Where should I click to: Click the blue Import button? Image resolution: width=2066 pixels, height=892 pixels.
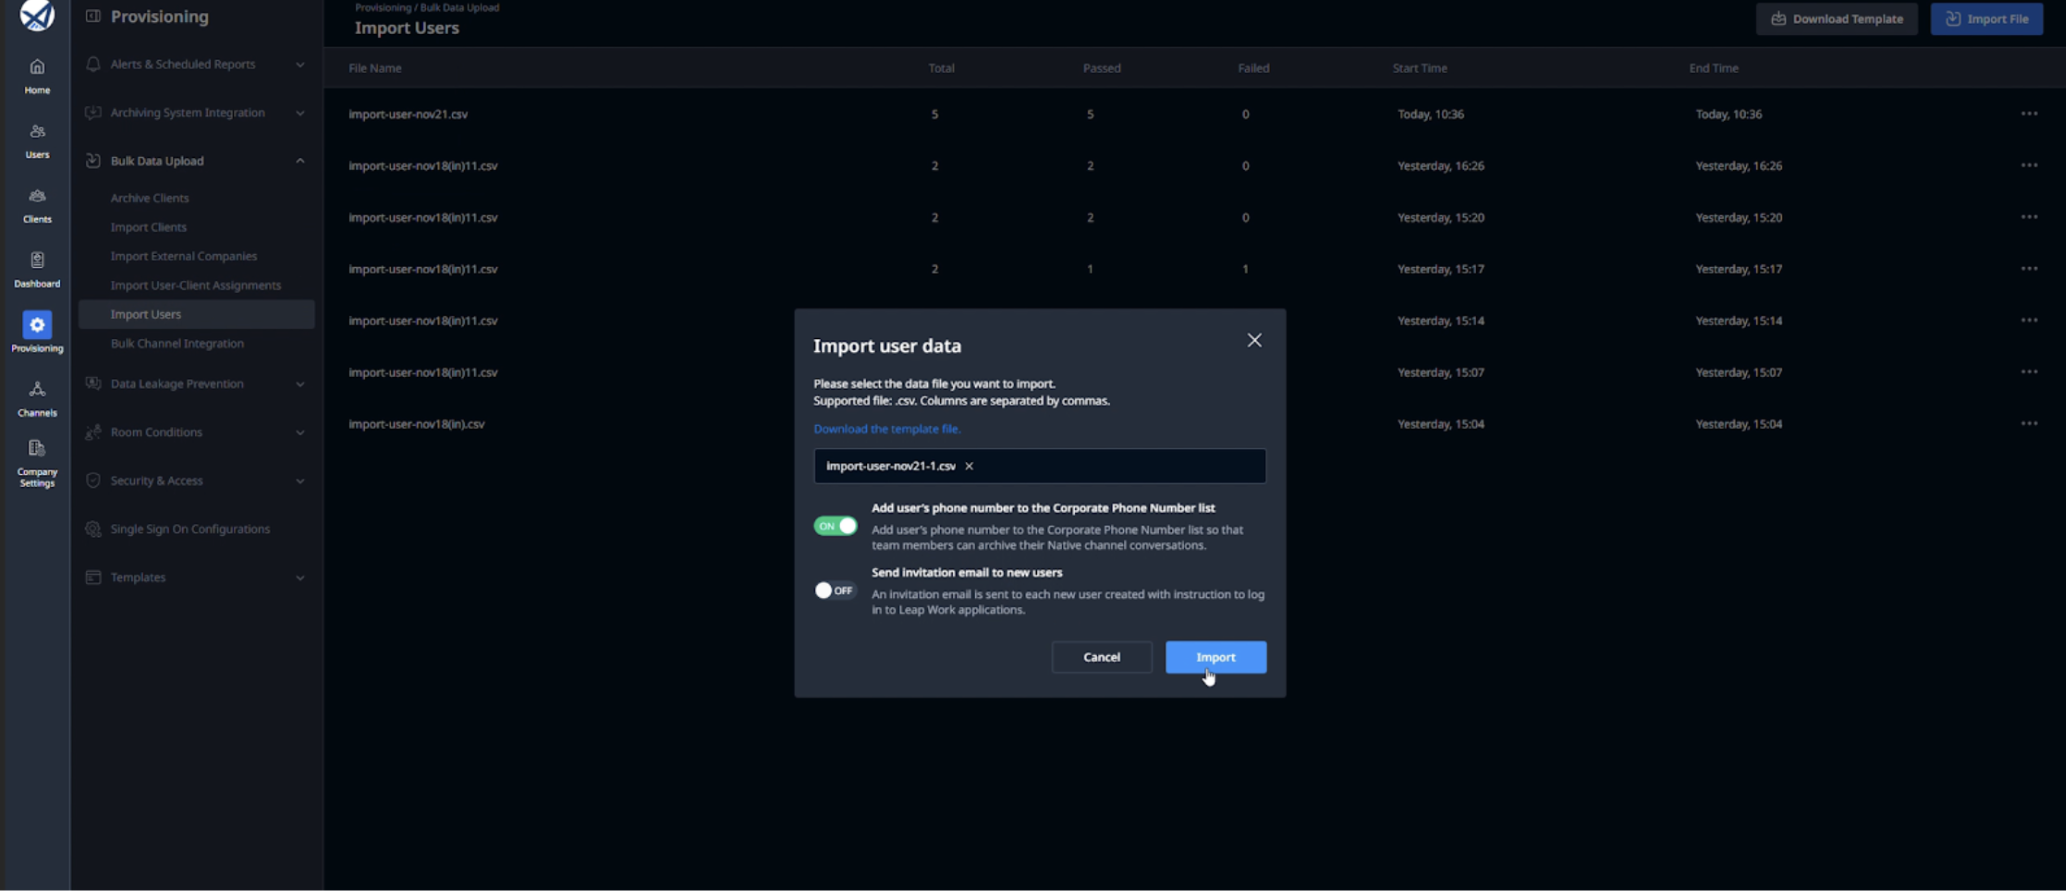click(1215, 657)
